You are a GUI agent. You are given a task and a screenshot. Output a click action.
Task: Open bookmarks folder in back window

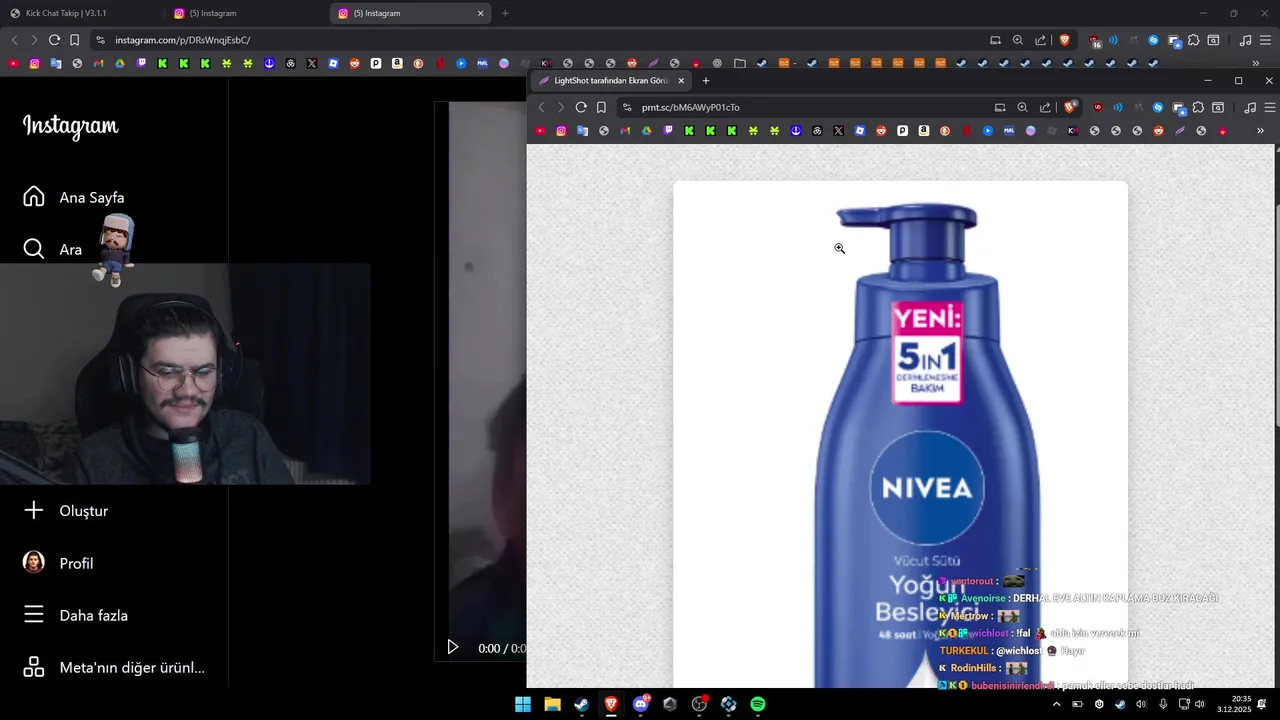[x=739, y=63]
